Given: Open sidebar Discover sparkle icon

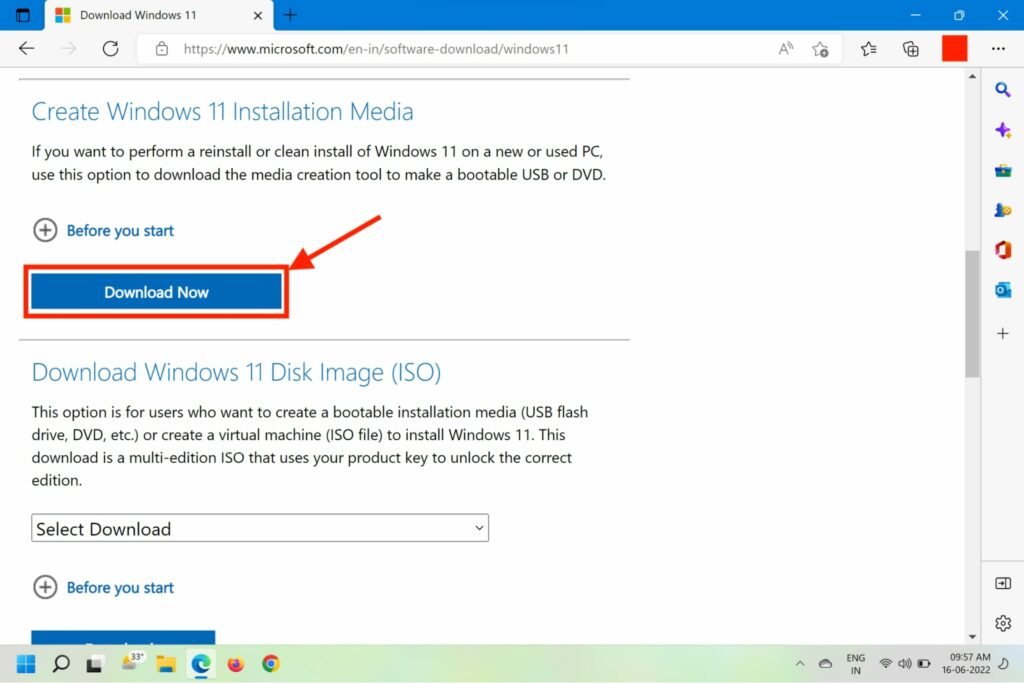Looking at the screenshot, I should coord(1002,130).
